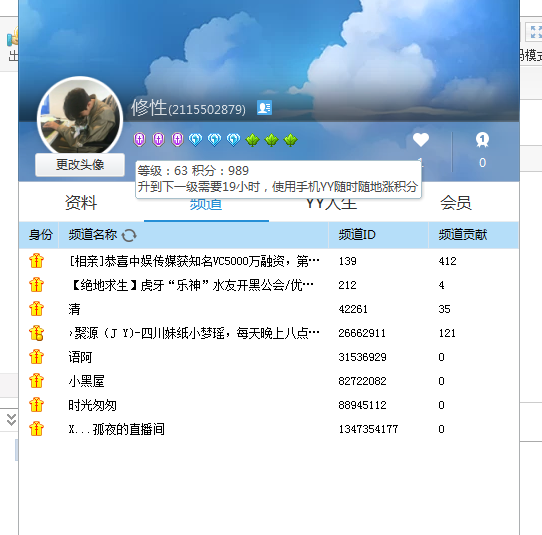Click the first green leaf level badge

tap(252, 140)
